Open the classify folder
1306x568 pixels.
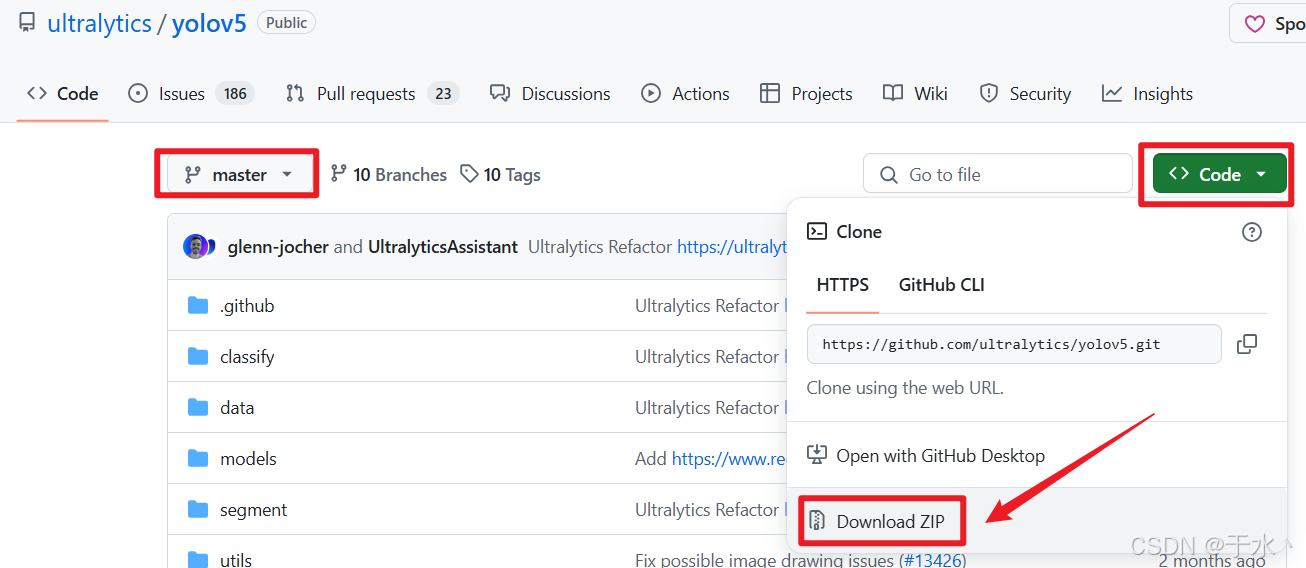247,357
